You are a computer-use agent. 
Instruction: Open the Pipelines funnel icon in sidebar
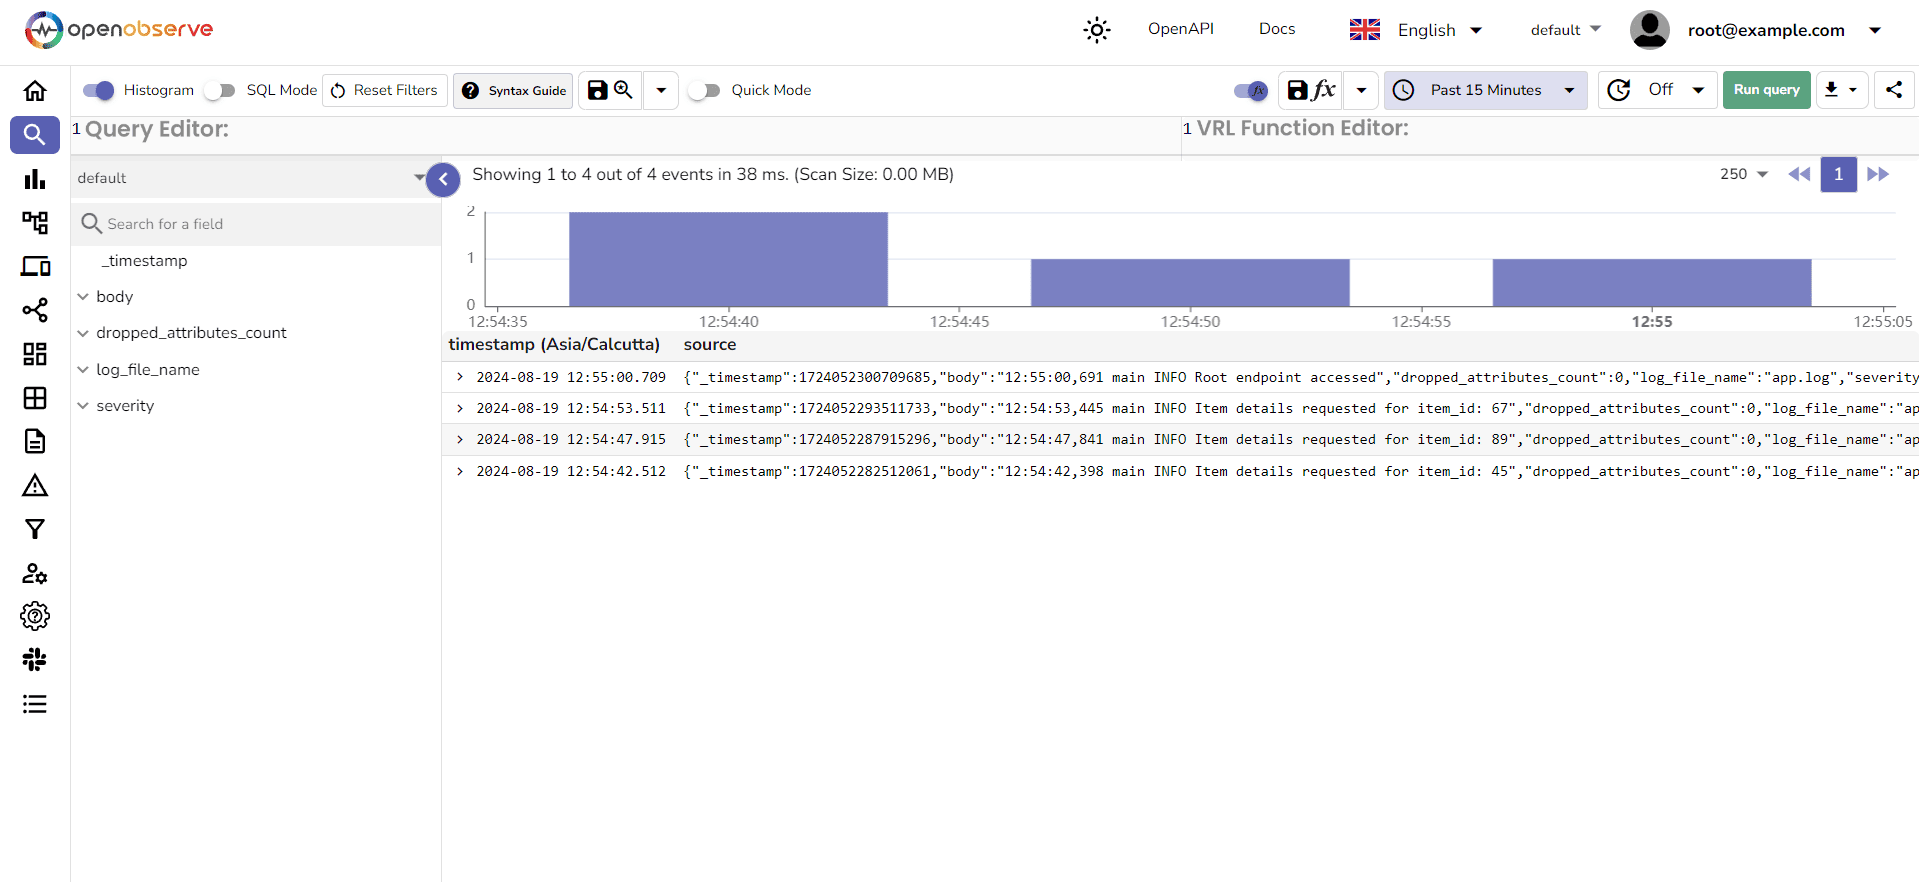[35, 530]
